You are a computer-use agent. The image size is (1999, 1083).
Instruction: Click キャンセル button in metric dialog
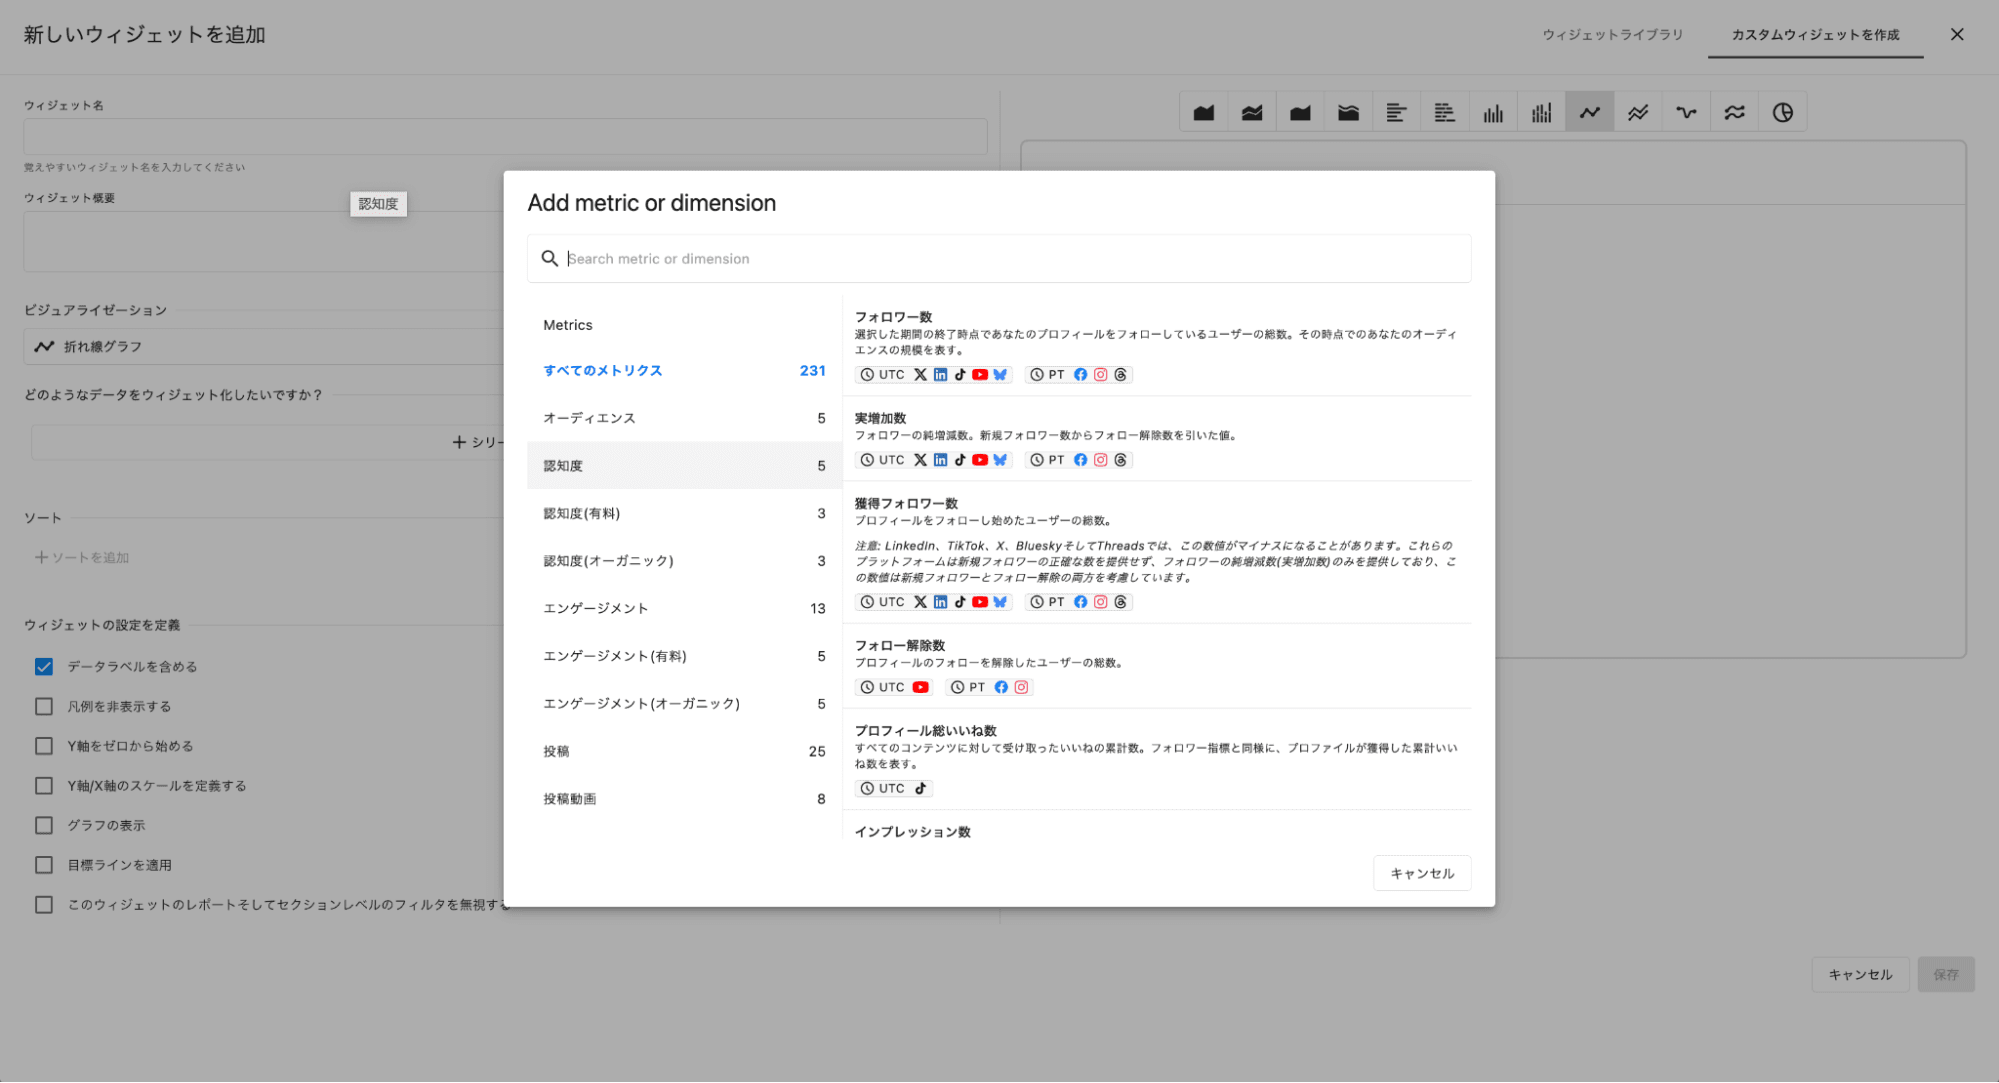coord(1421,873)
